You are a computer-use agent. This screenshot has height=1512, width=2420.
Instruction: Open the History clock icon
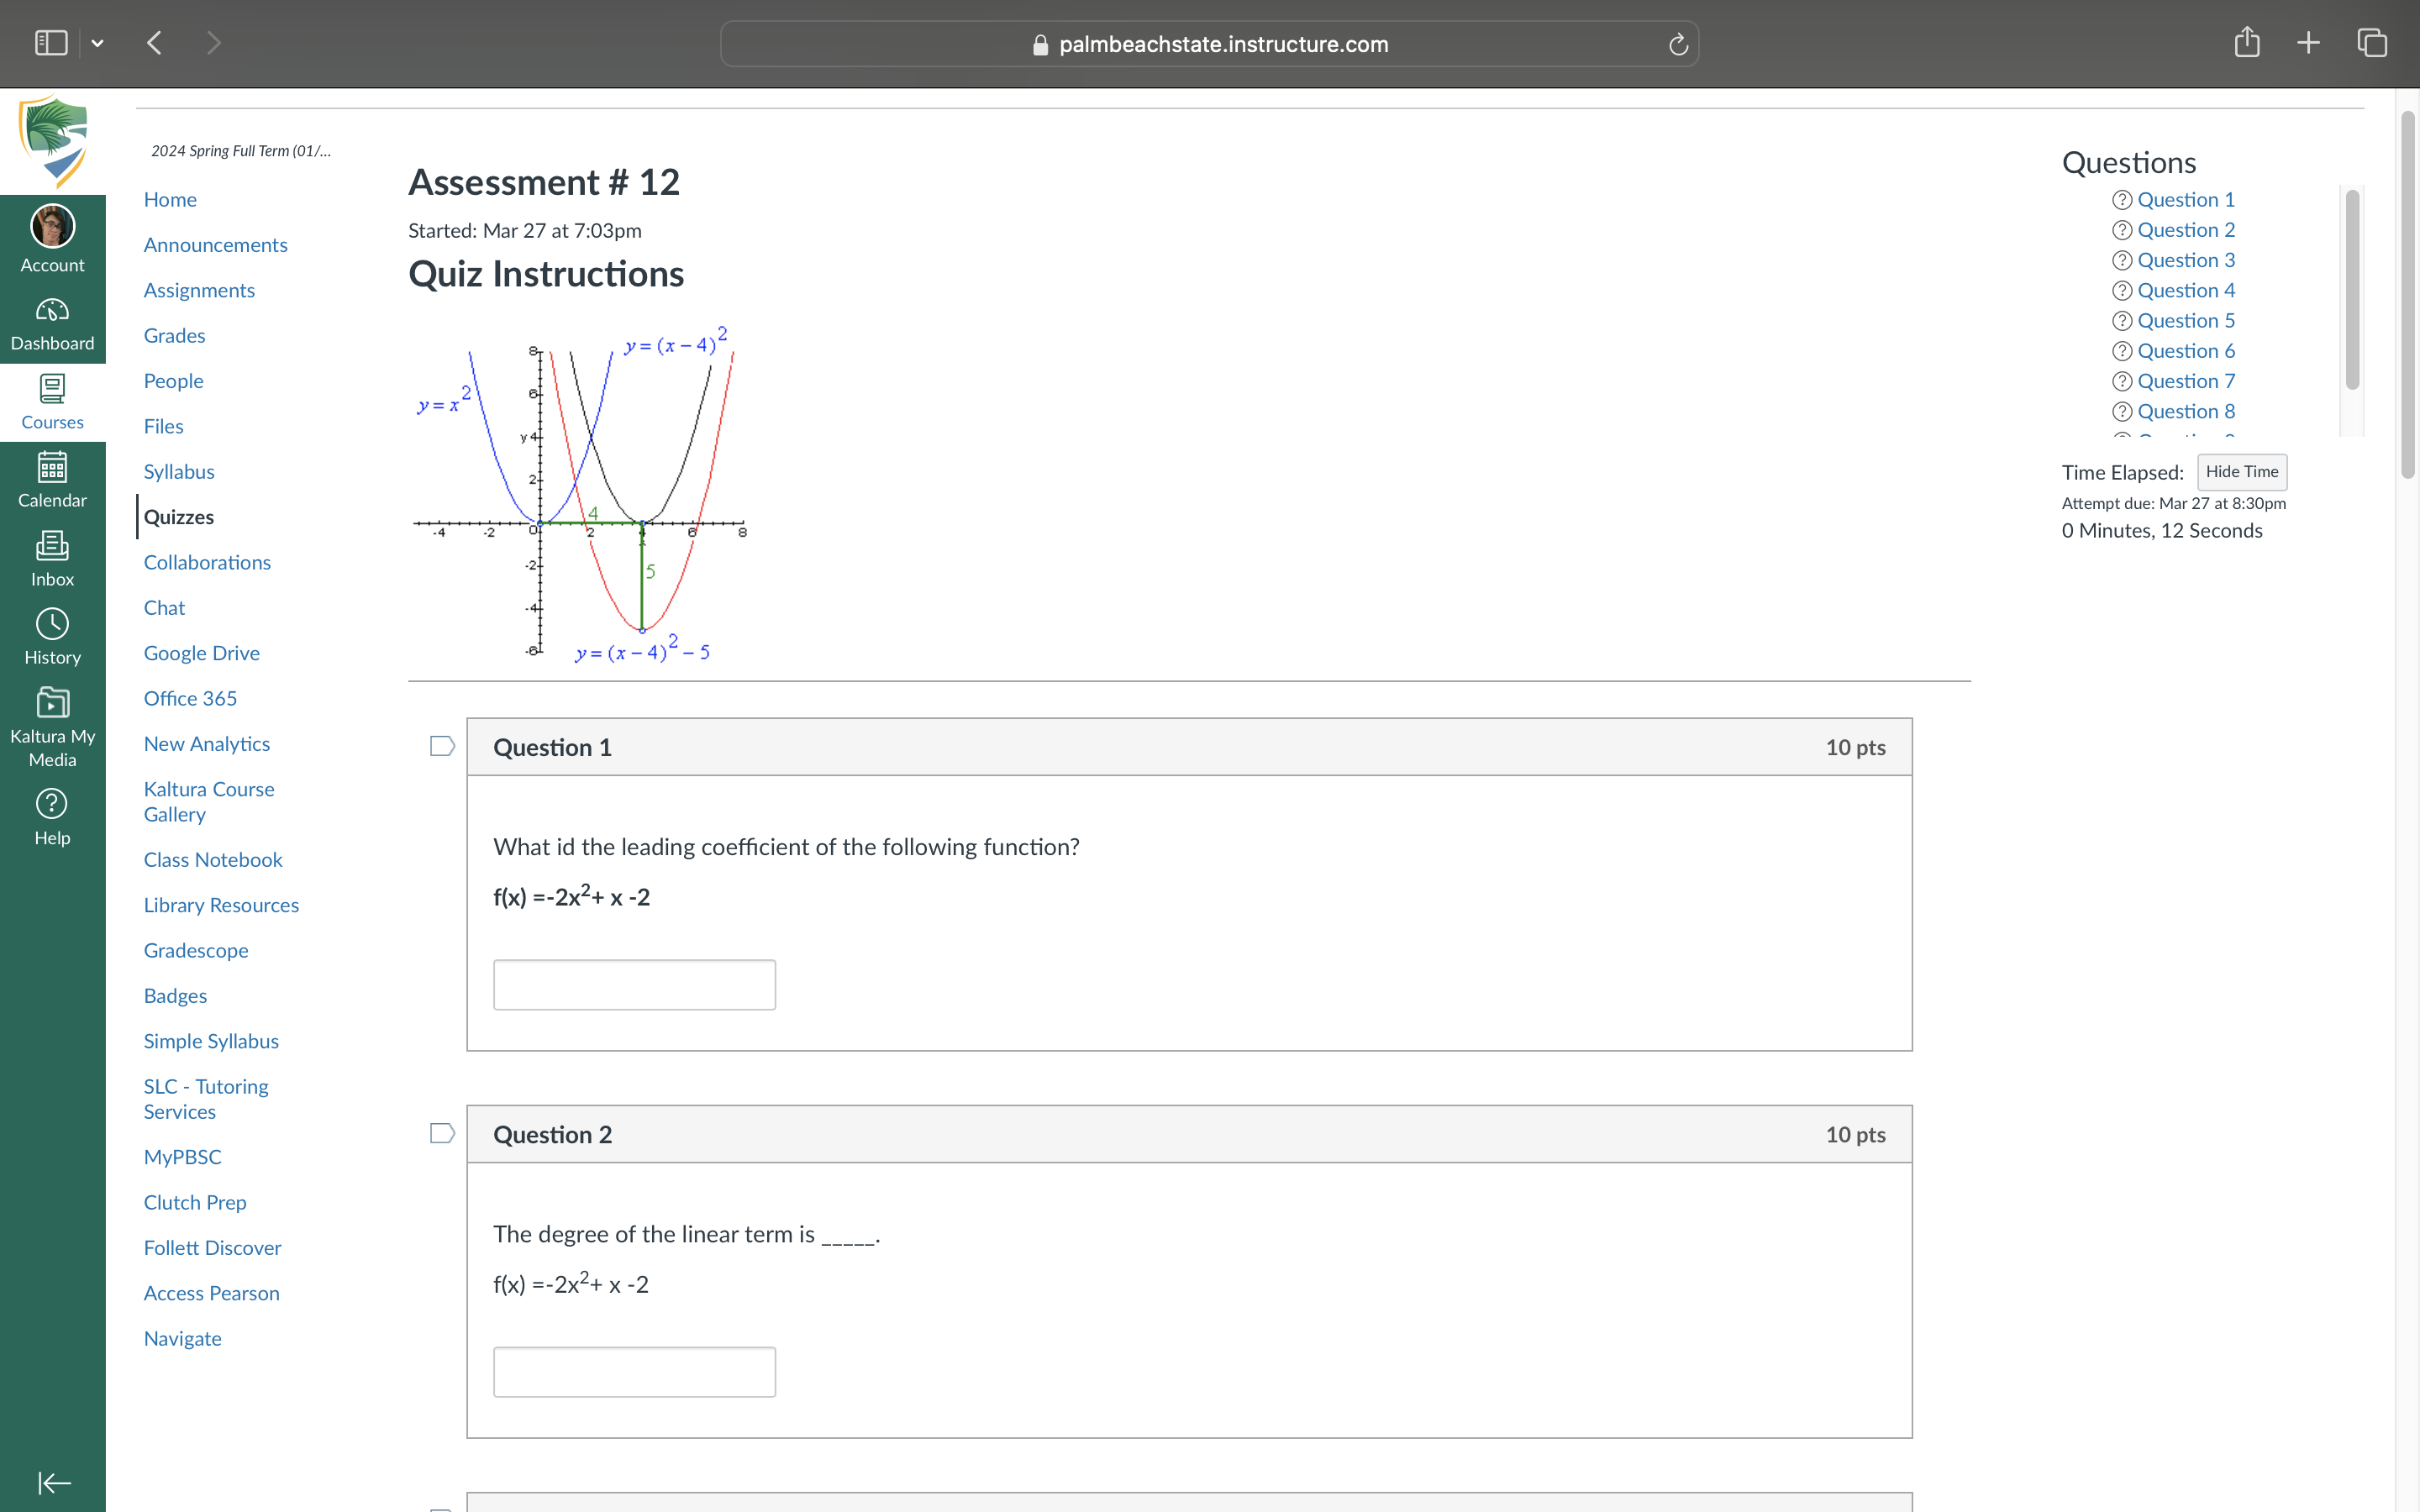52,625
